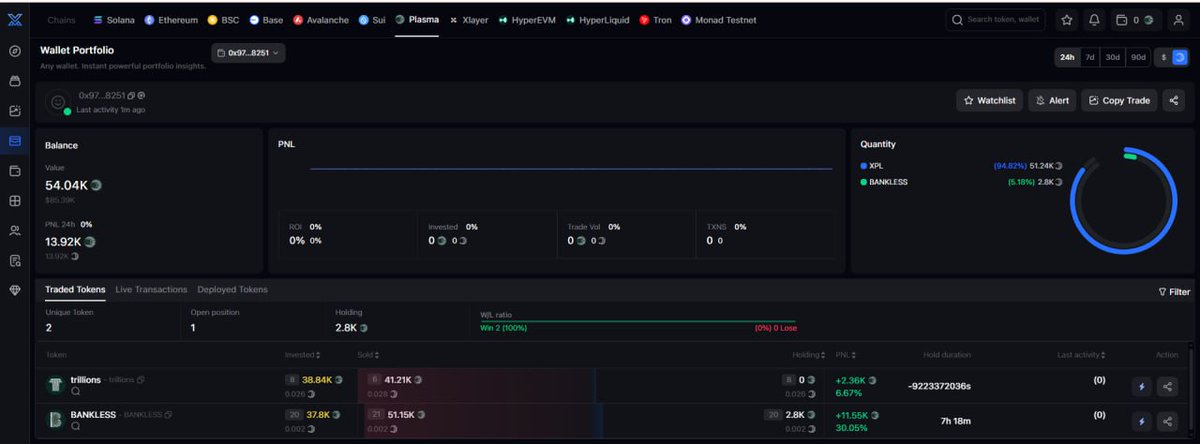Click the Alert button
The width and height of the screenshot is (1200, 444).
(1053, 100)
